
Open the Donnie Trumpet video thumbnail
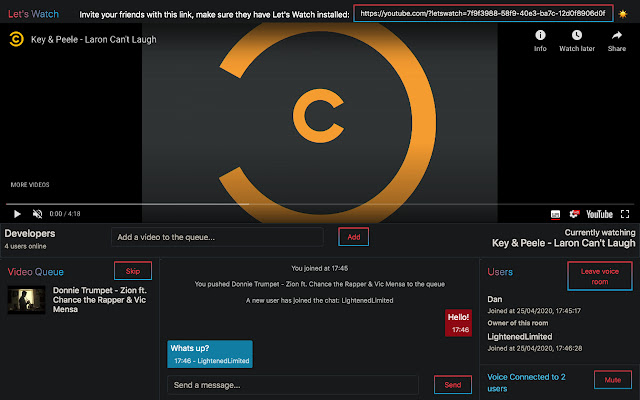pos(27,300)
